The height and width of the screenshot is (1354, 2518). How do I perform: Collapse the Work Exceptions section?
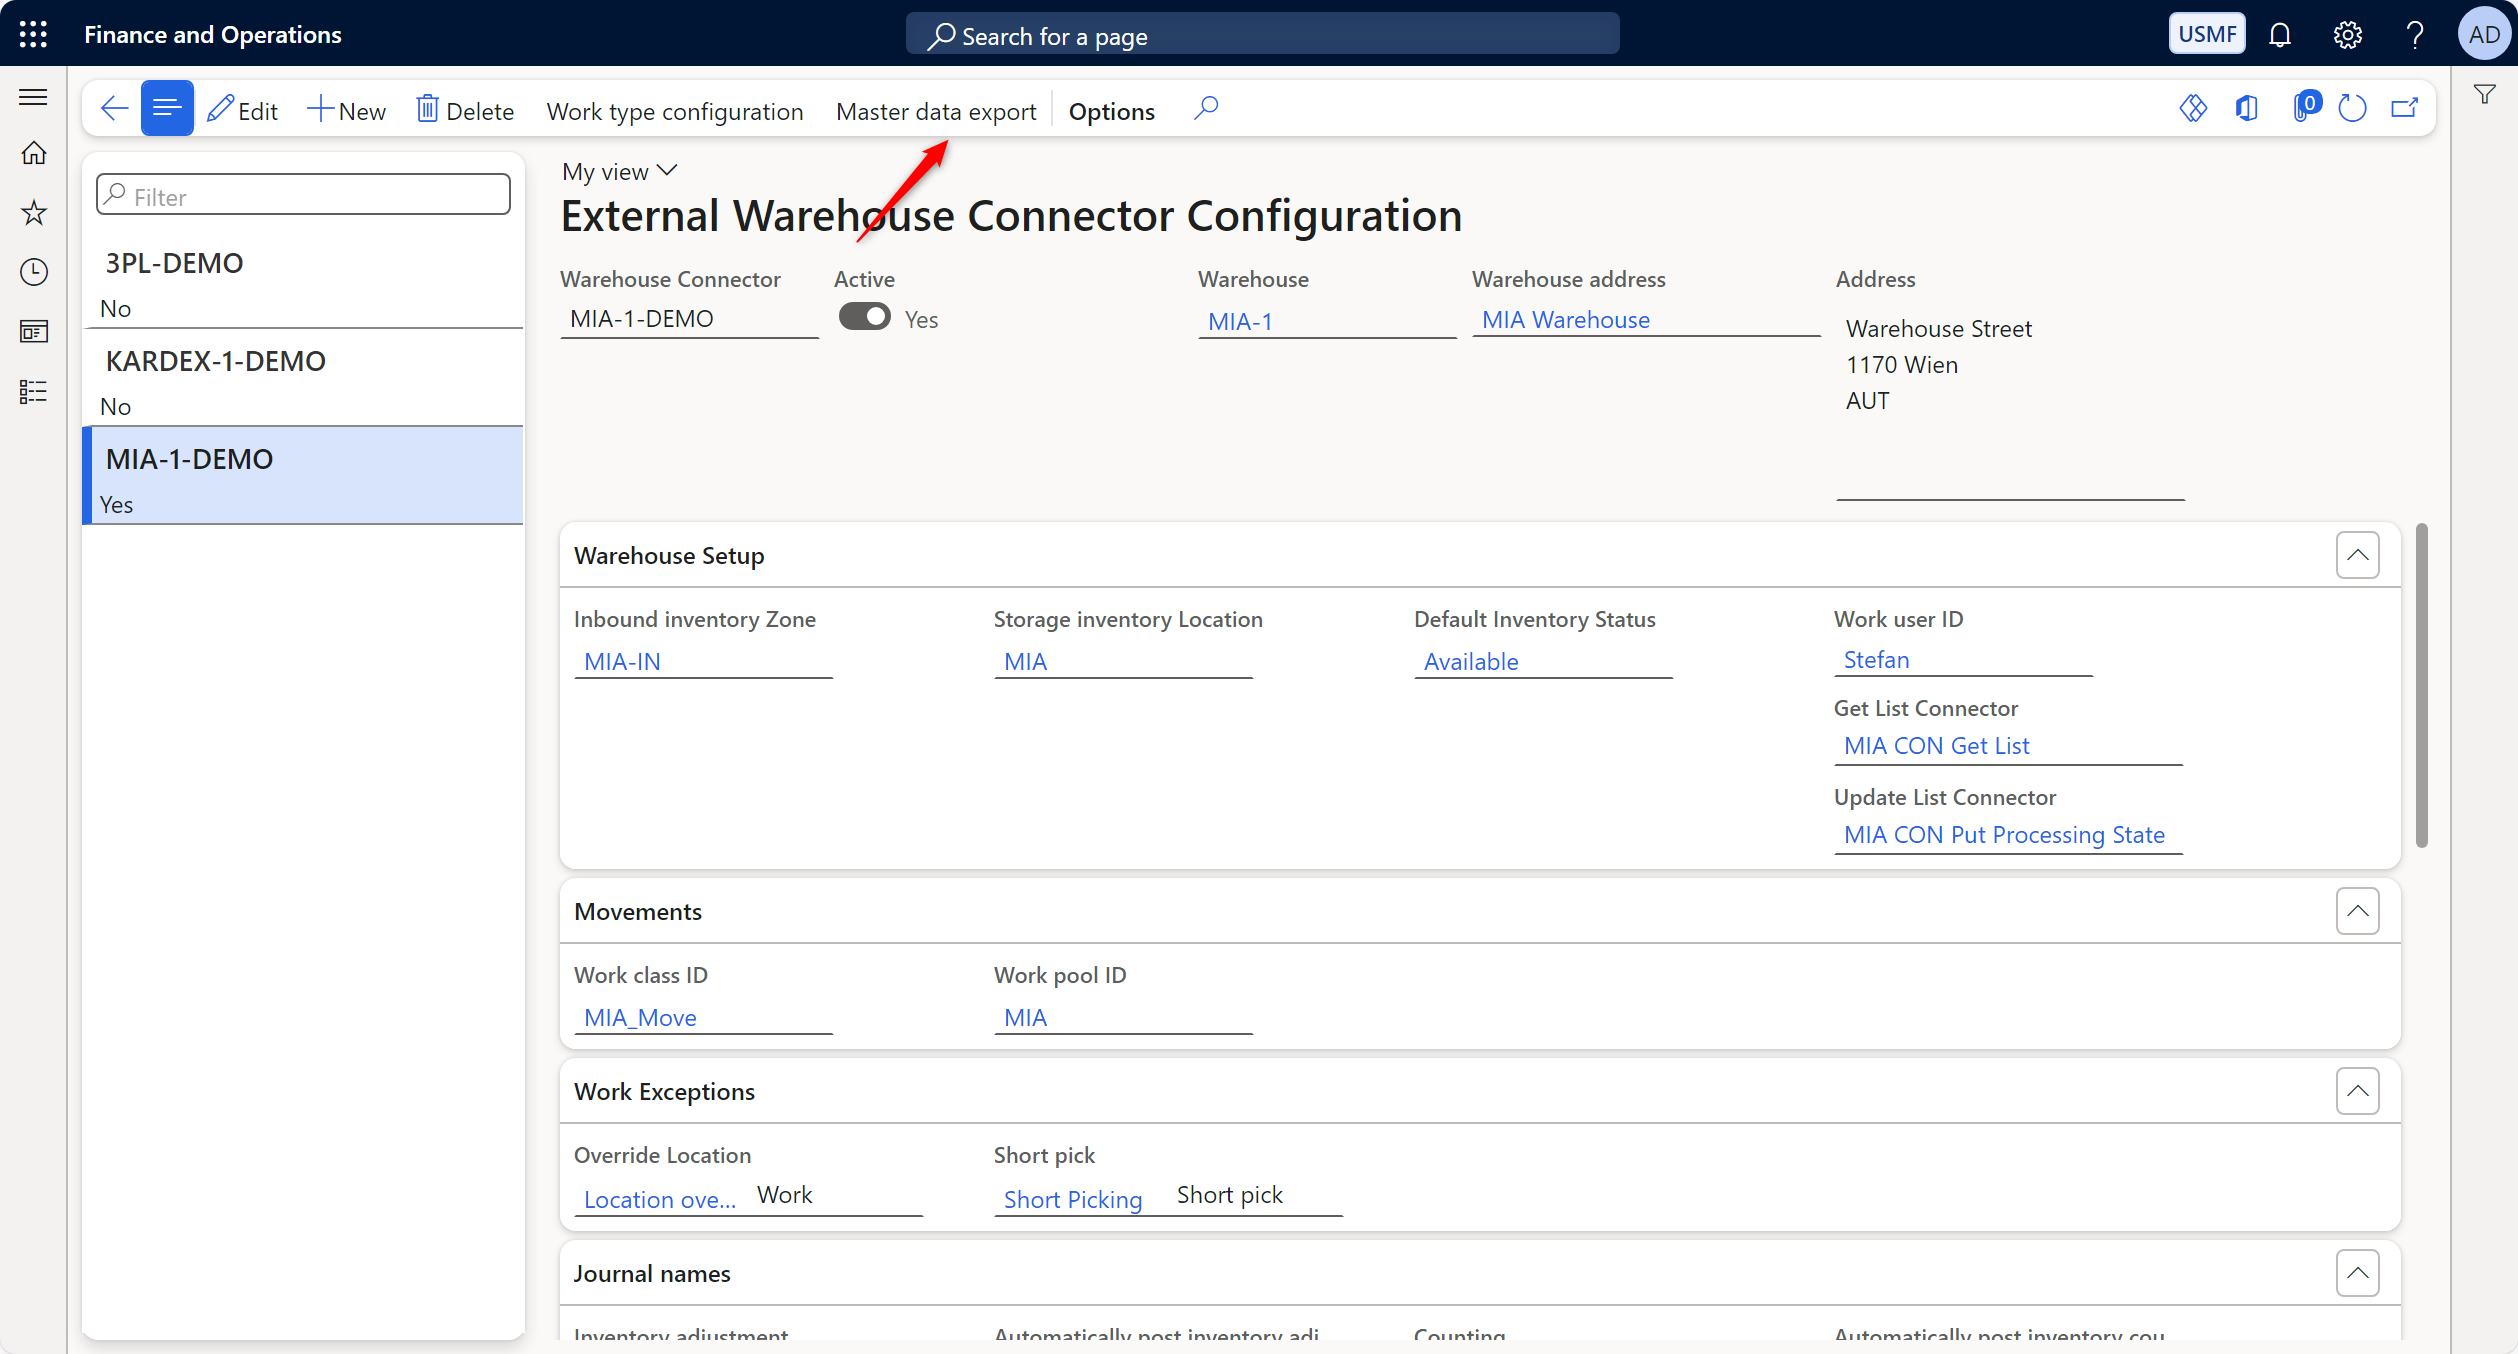point(2357,1091)
